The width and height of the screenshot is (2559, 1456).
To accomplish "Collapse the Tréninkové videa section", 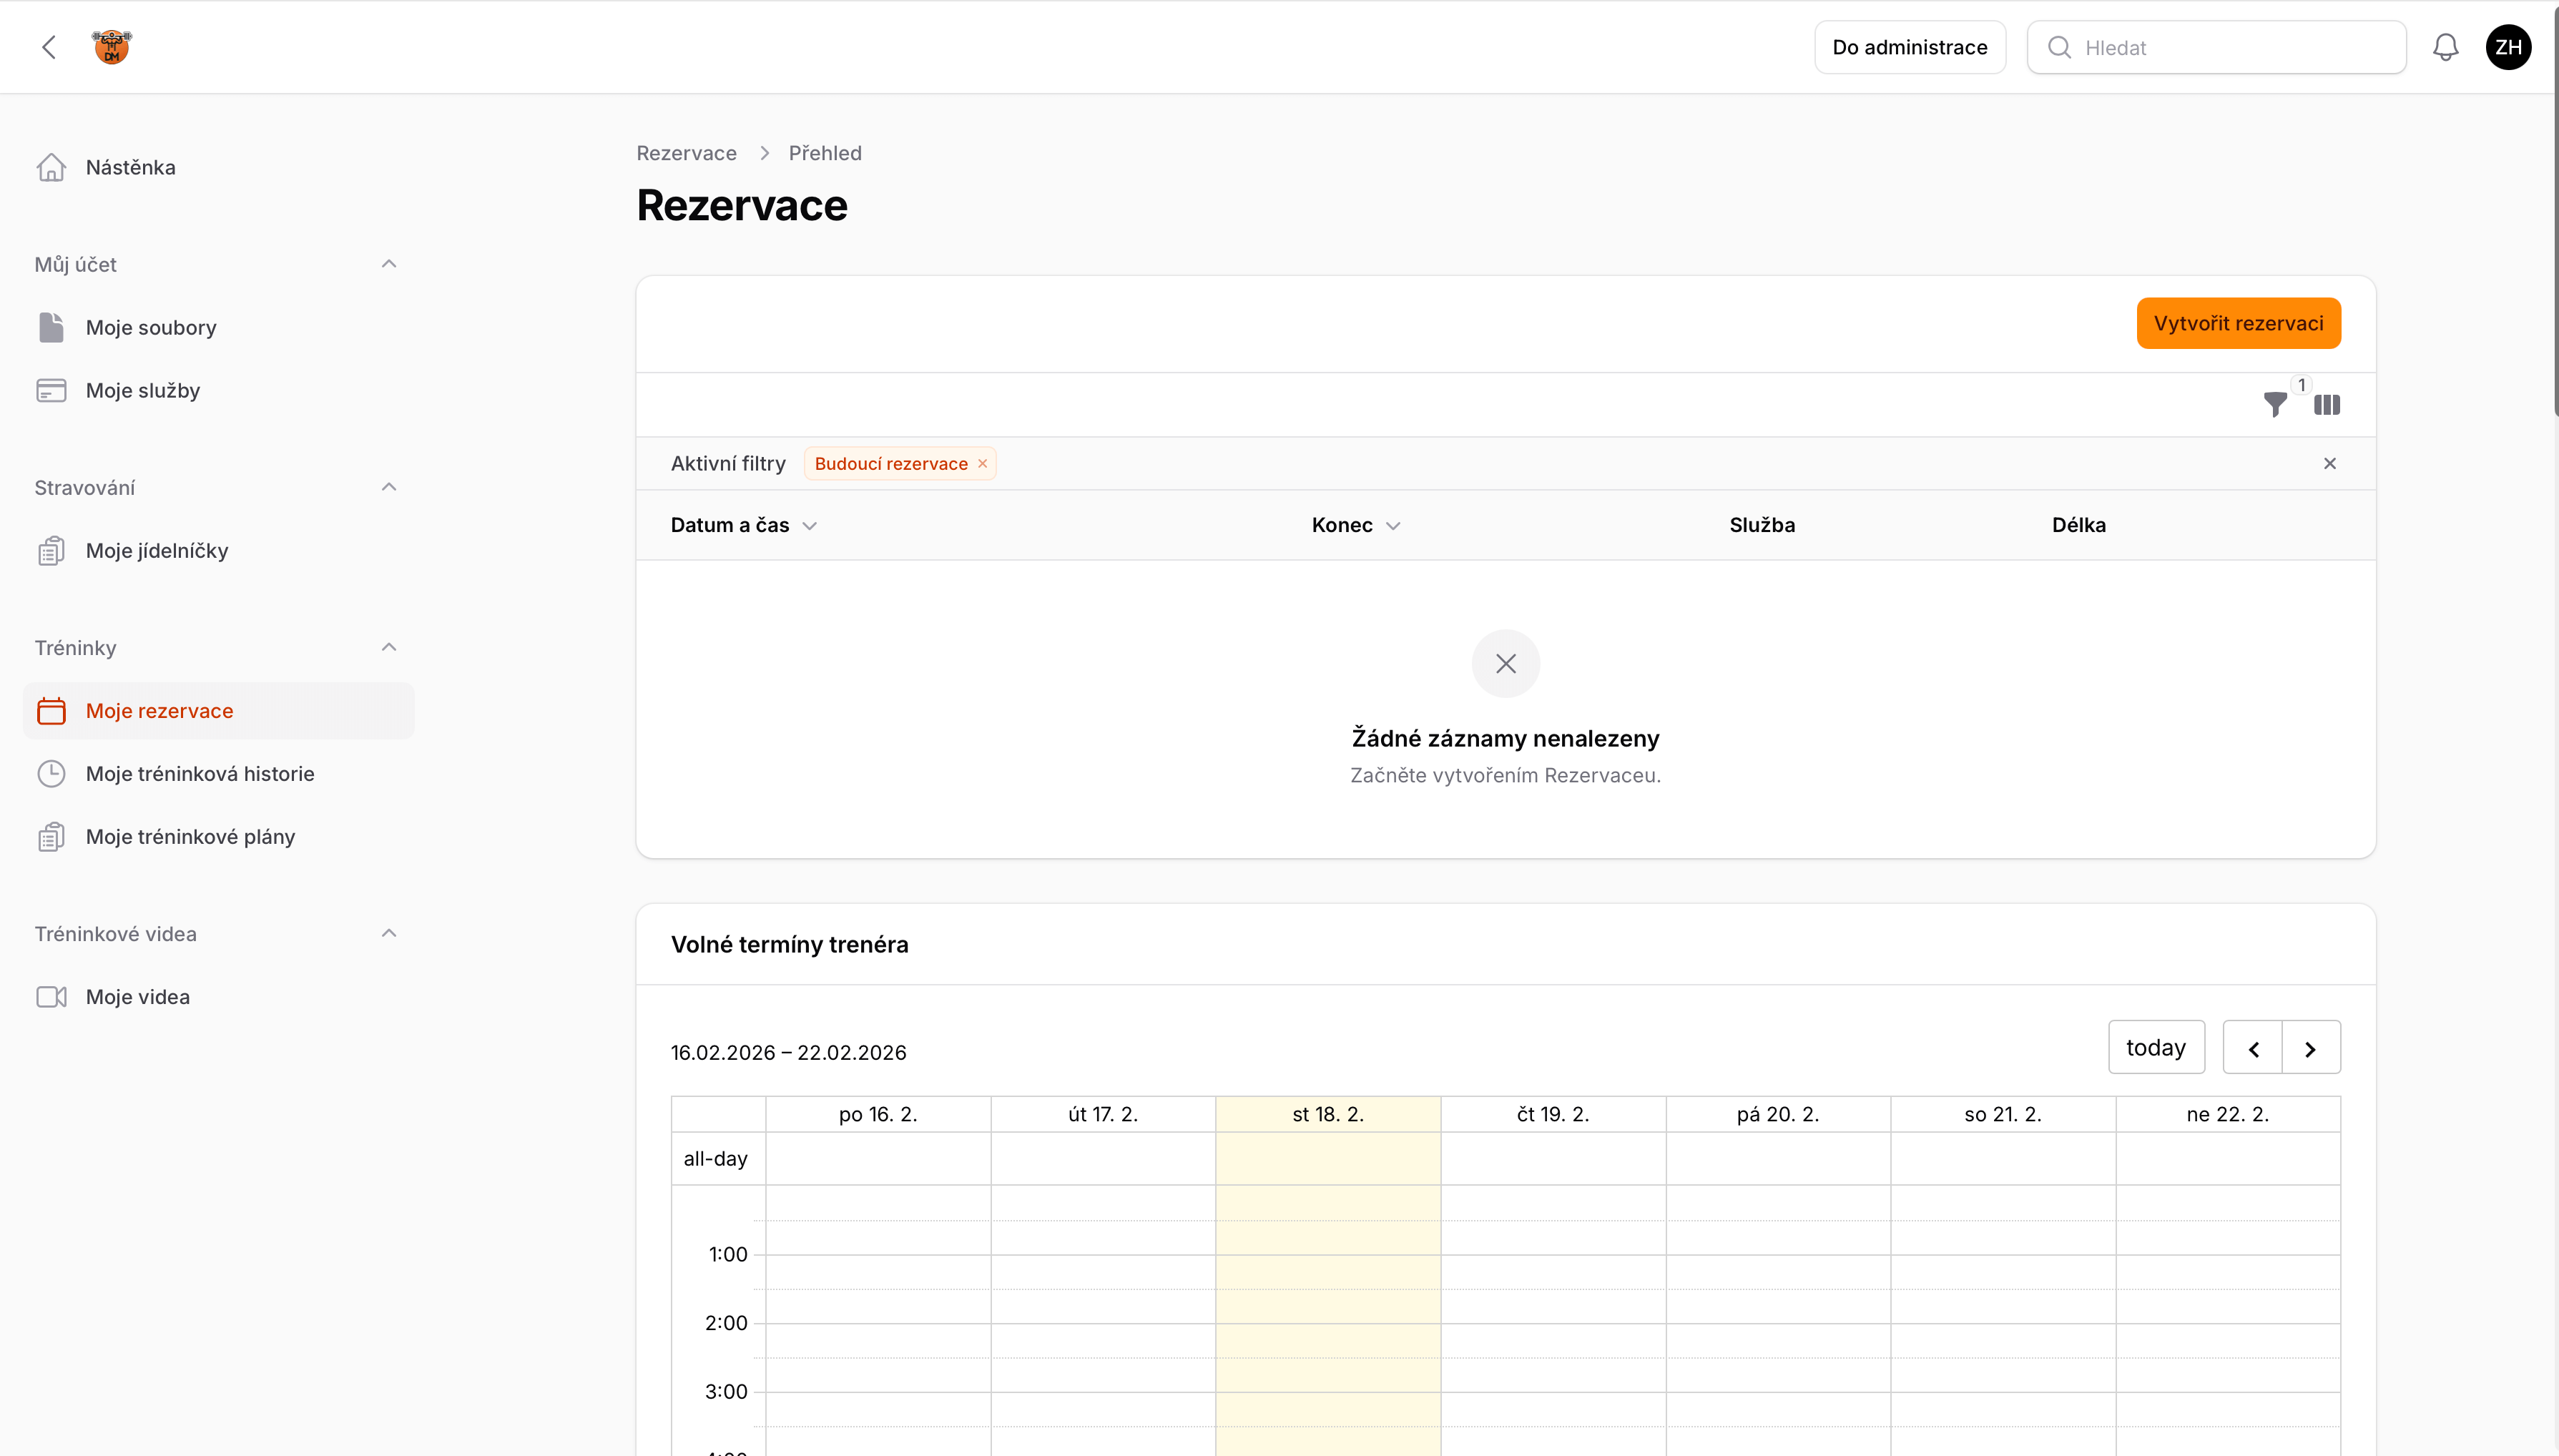I will click(389, 933).
